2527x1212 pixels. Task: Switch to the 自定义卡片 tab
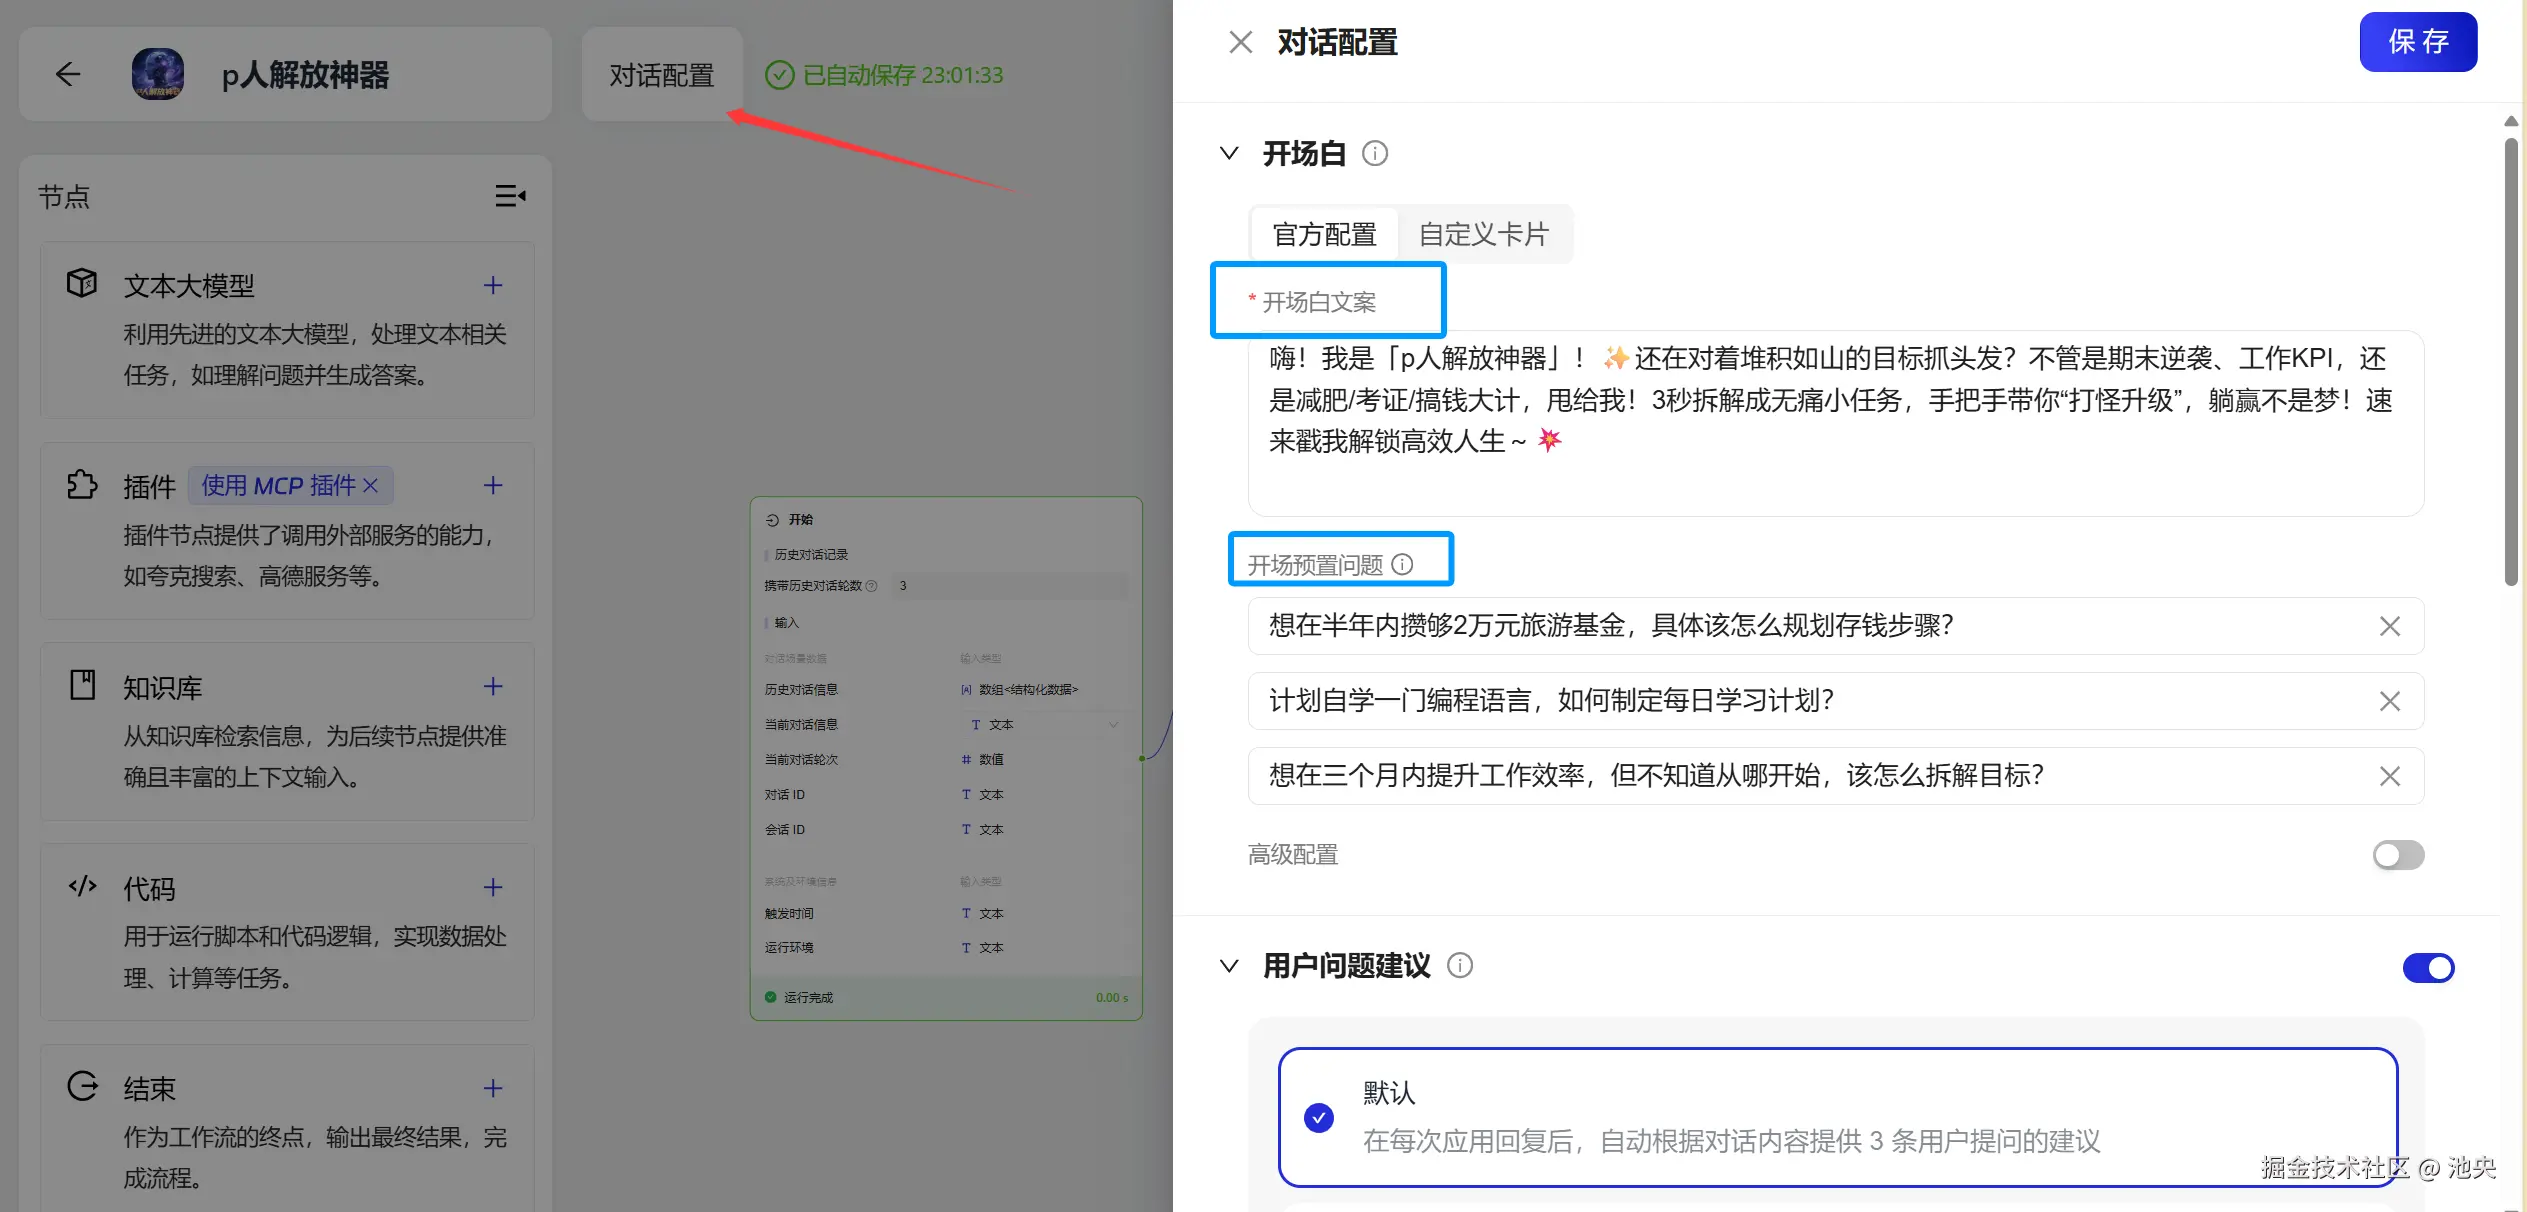click(x=1484, y=233)
